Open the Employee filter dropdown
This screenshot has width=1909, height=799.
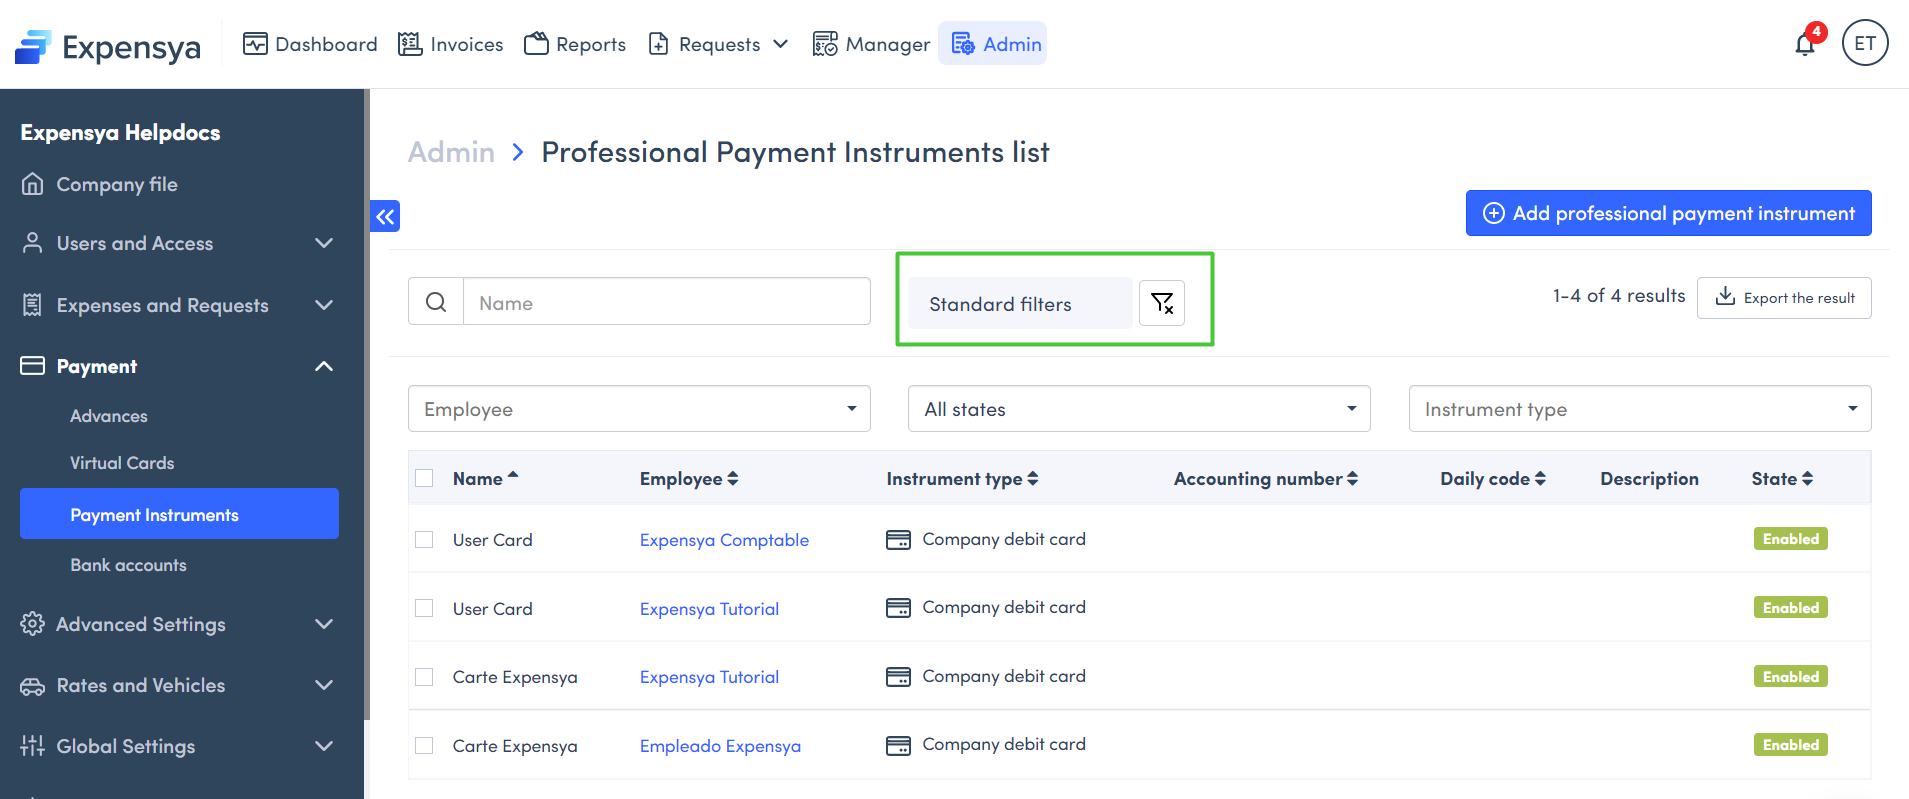639,409
